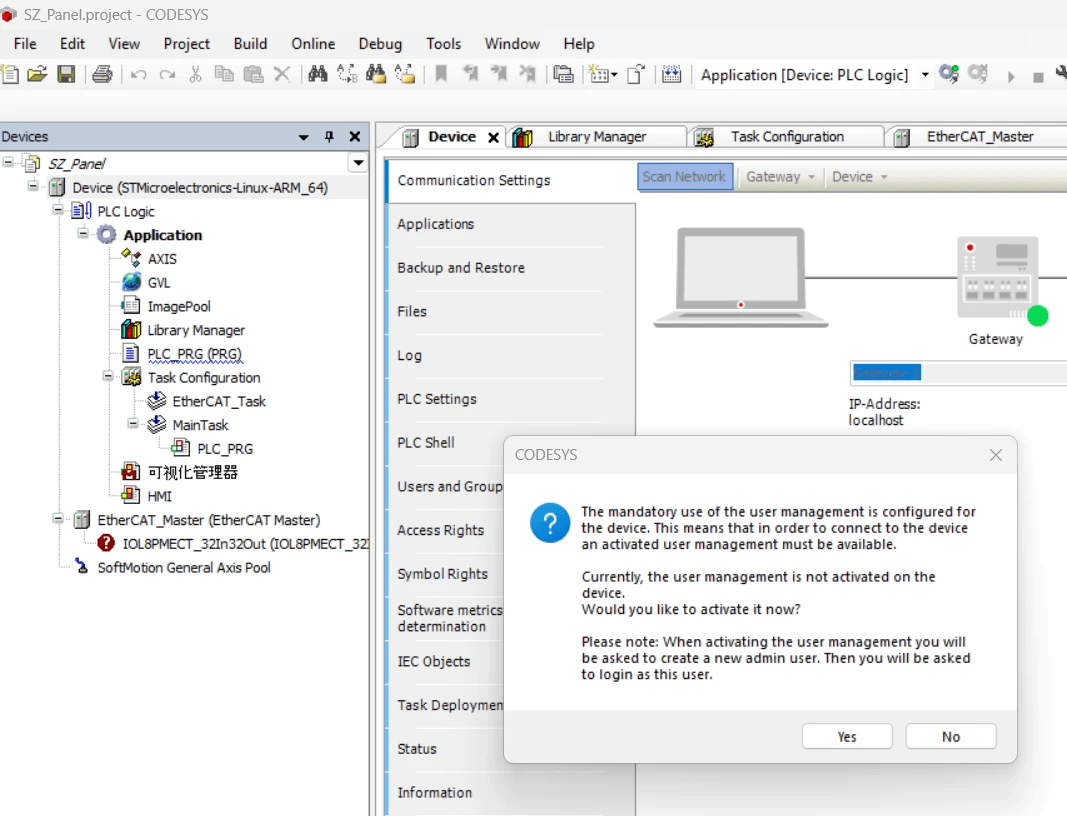Viewport: 1067px width, 816px height.
Task: Switch to the EtherCAT_Master tab
Action: pos(979,137)
